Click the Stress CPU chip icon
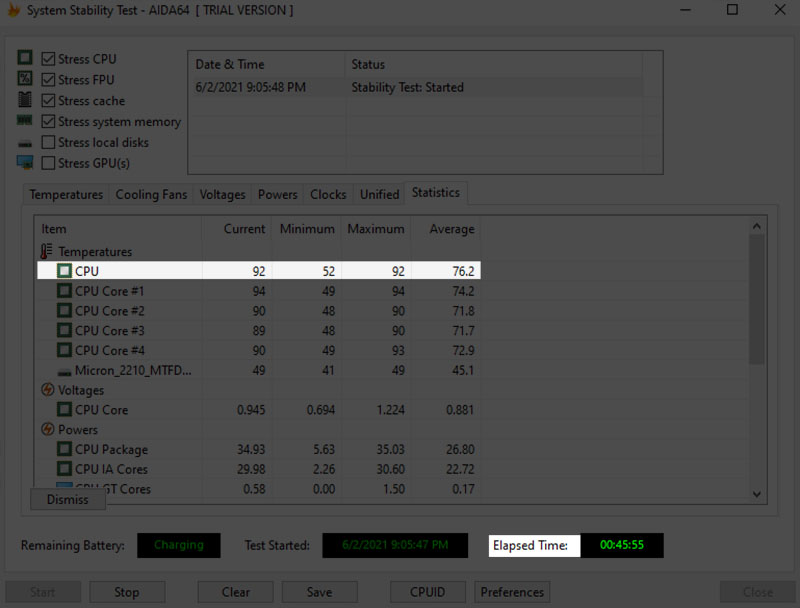 (24, 58)
